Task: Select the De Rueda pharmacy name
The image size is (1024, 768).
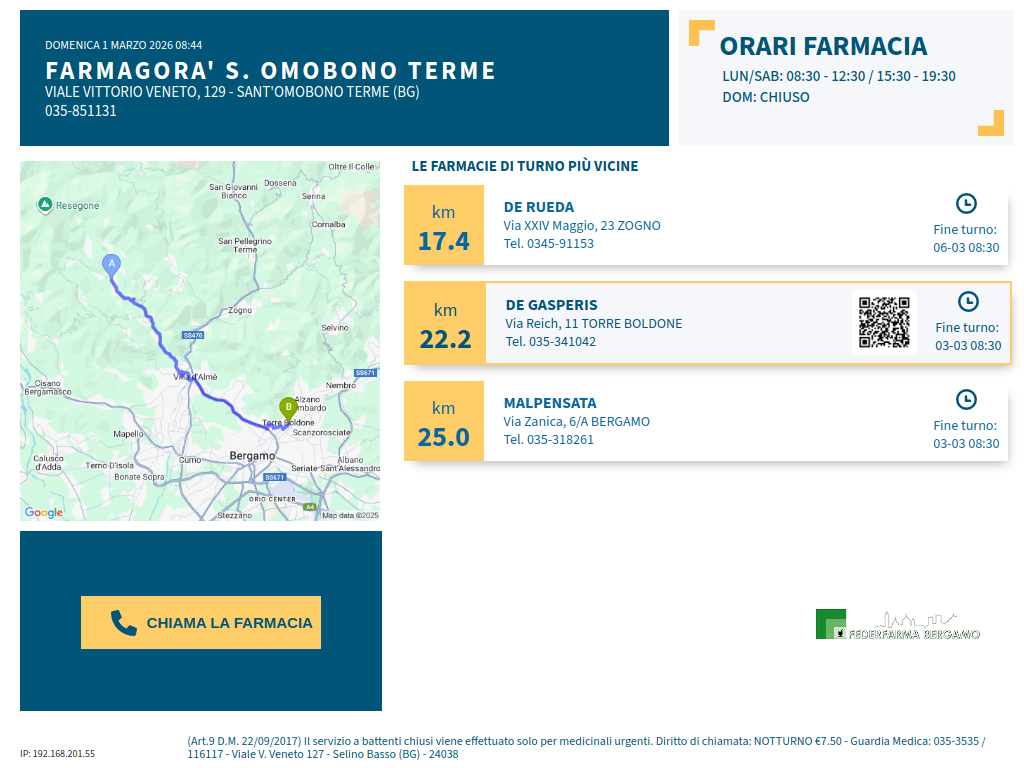Action: [538, 207]
